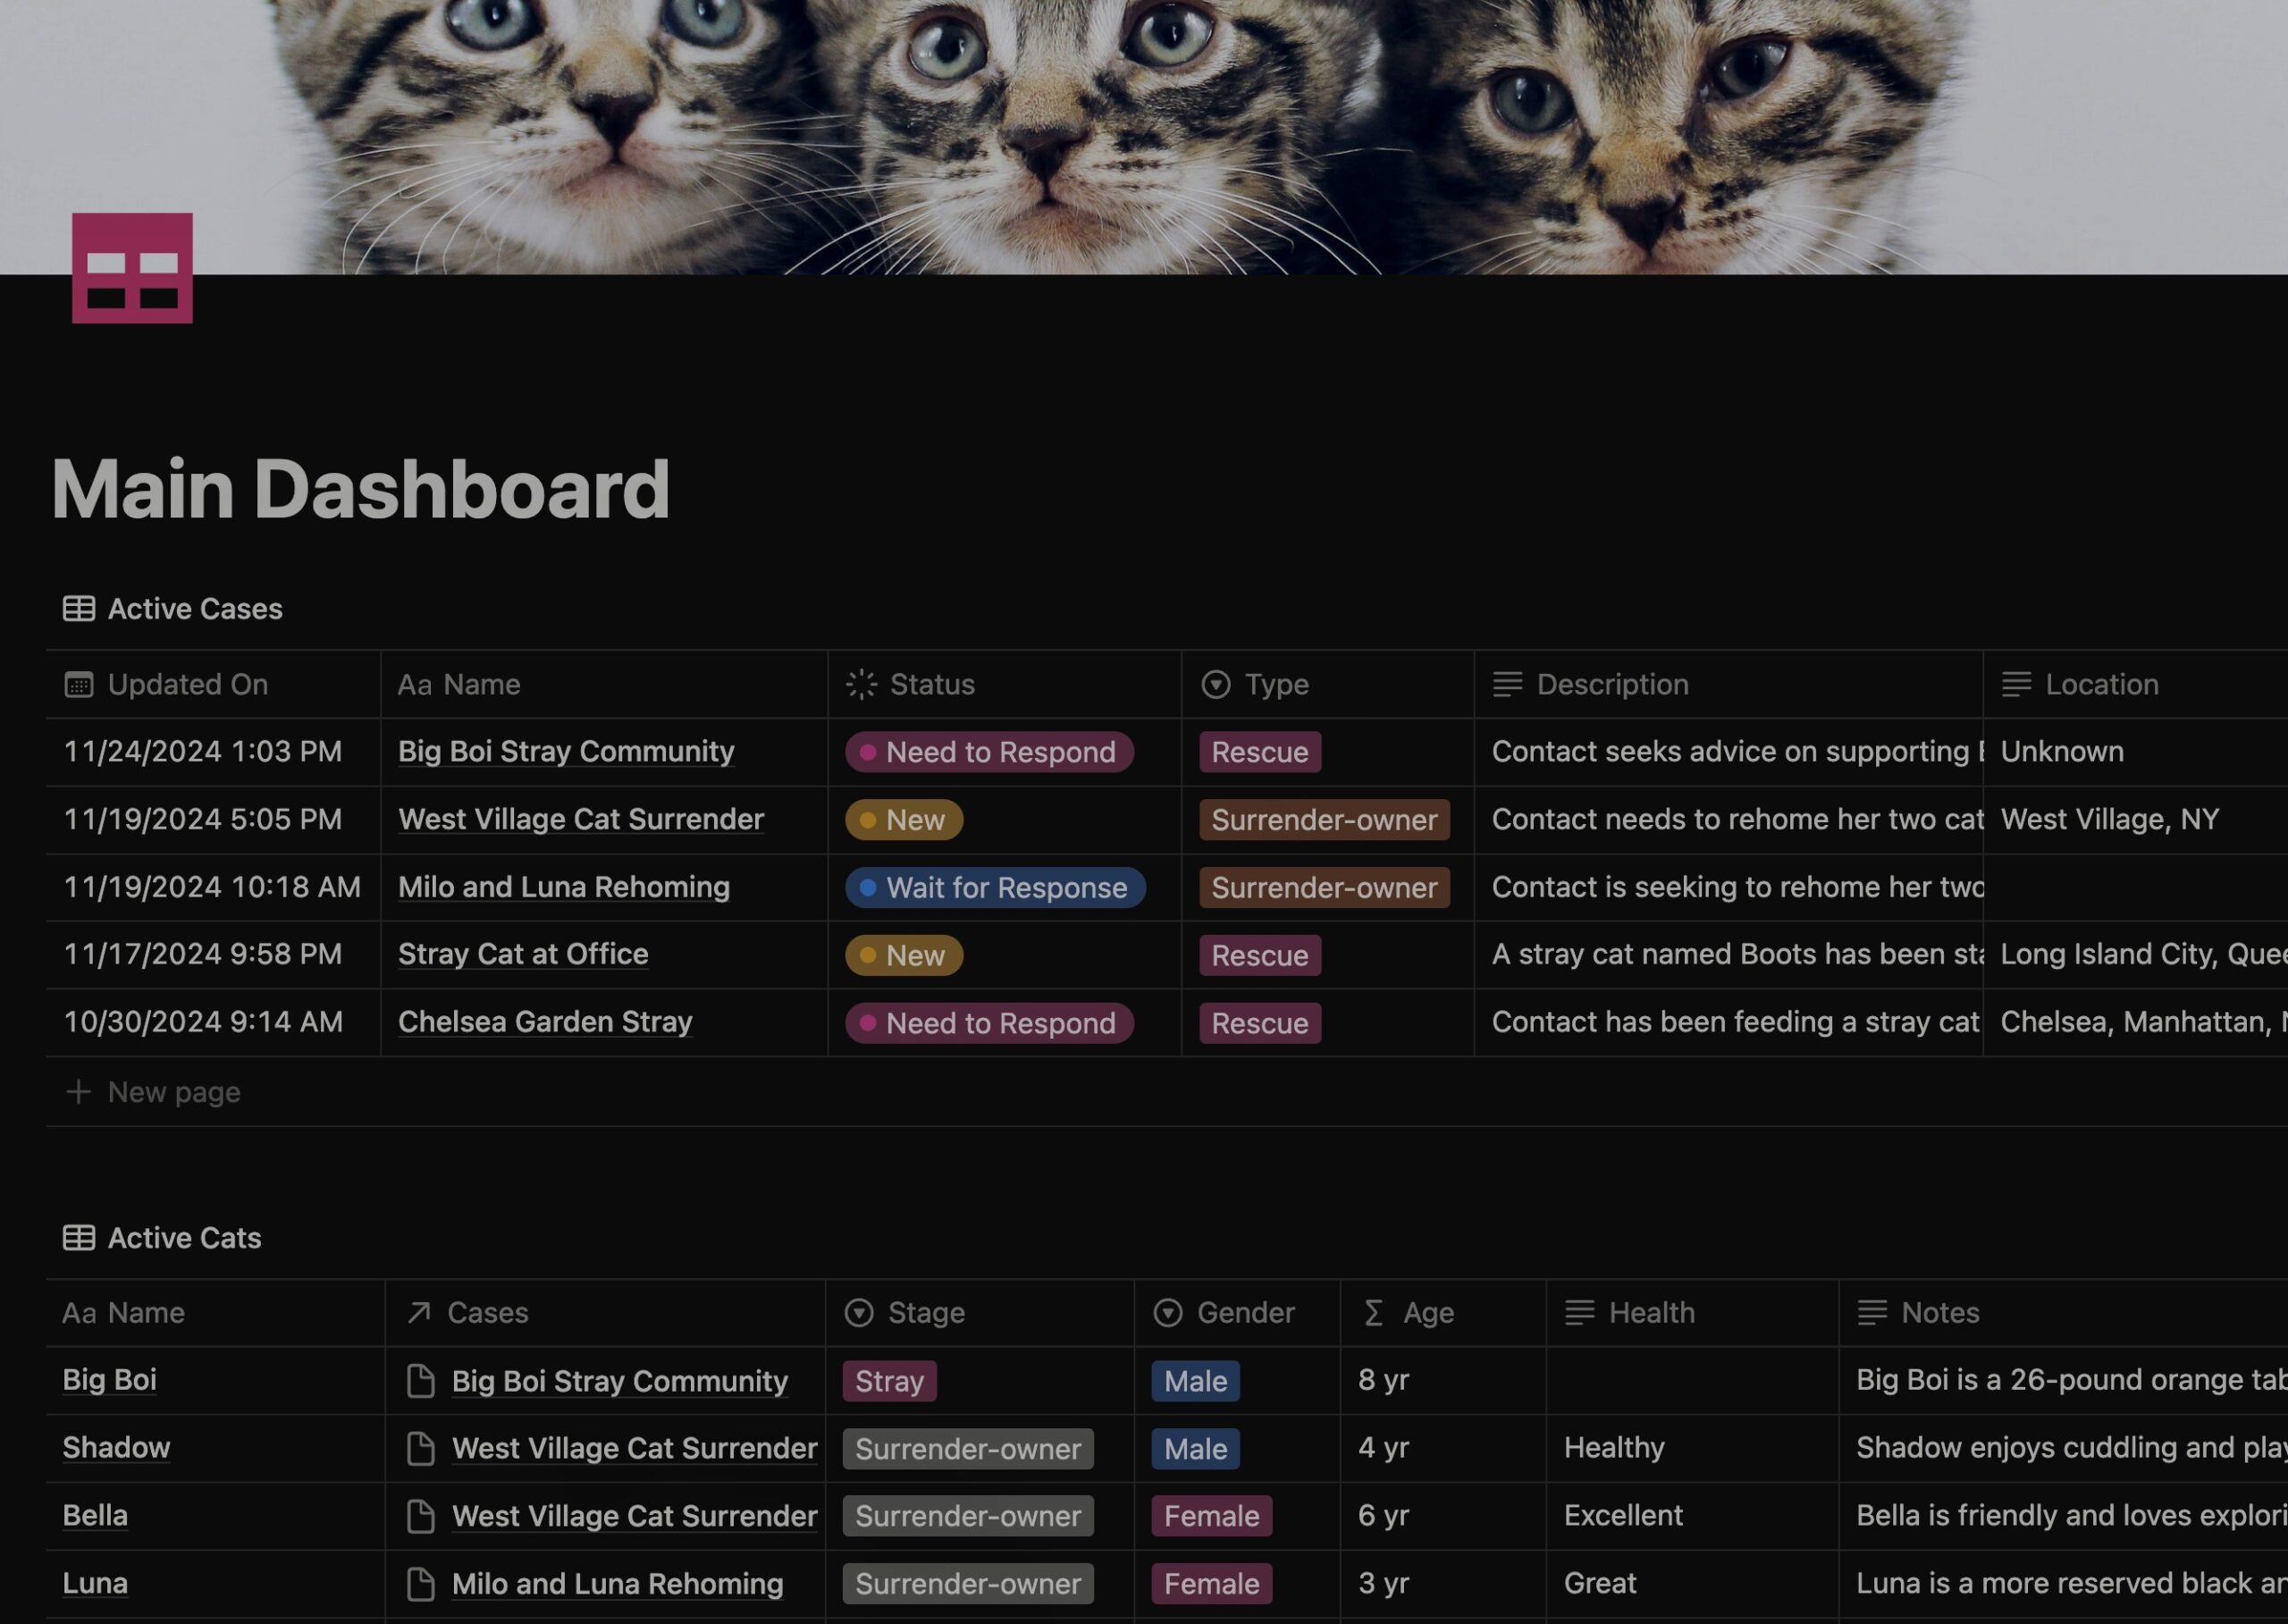Expand the Cases column in Active Cats
Screen dimensions: 2288x1624
click(826, 1311)
